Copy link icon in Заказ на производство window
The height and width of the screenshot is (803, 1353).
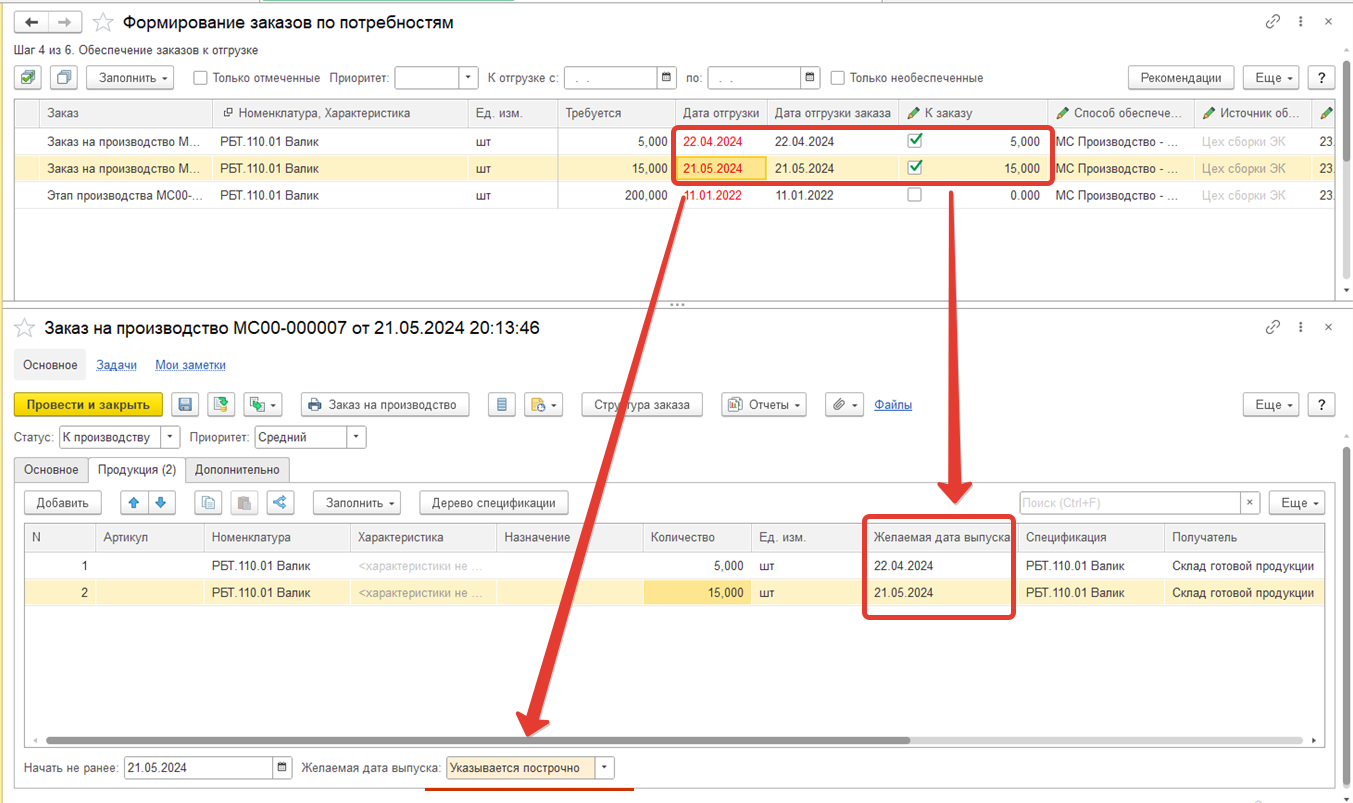click(1273, 326)
